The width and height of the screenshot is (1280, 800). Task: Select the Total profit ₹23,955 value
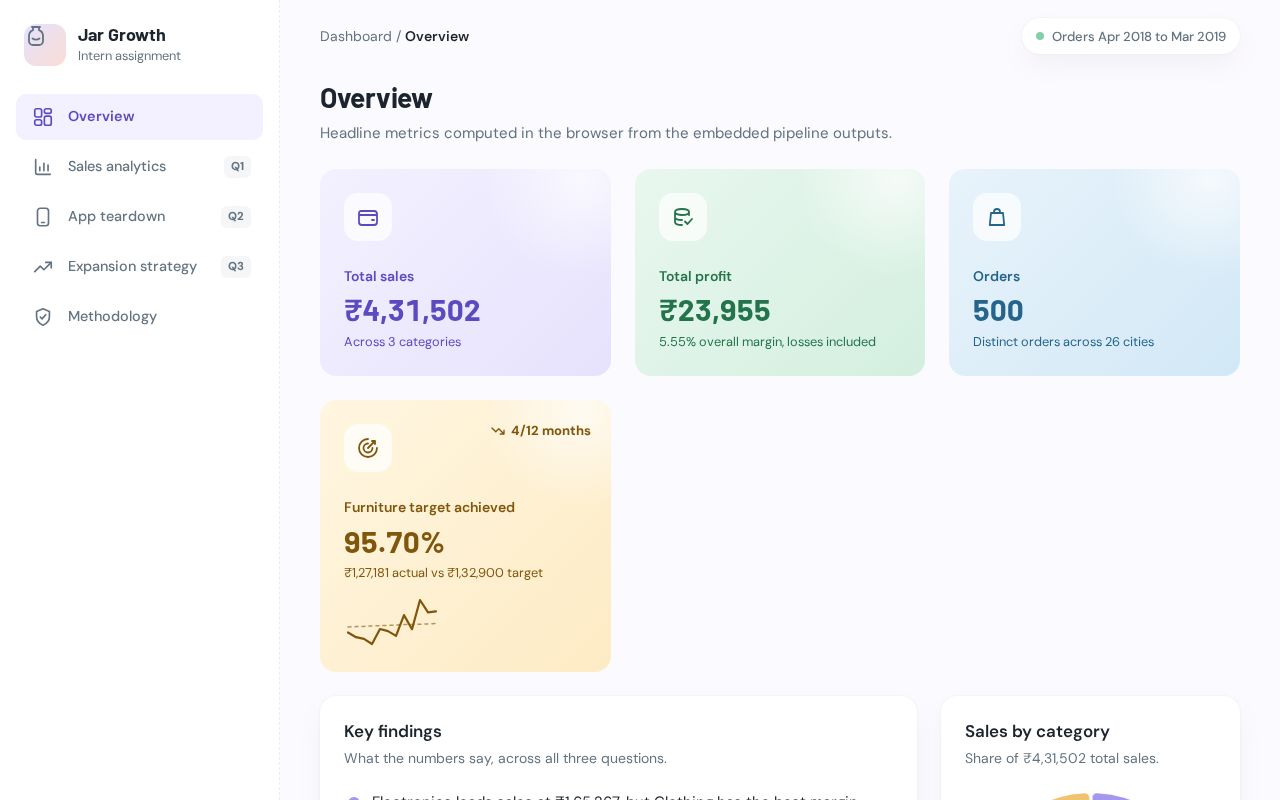click(x=715, y=311)
